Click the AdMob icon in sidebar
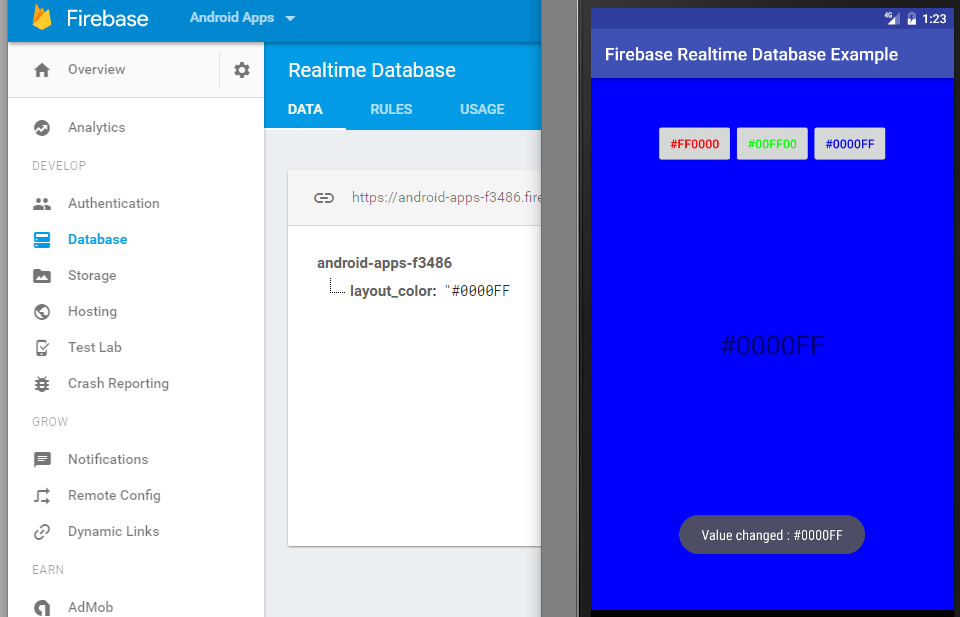 click(x=42, y=608)
